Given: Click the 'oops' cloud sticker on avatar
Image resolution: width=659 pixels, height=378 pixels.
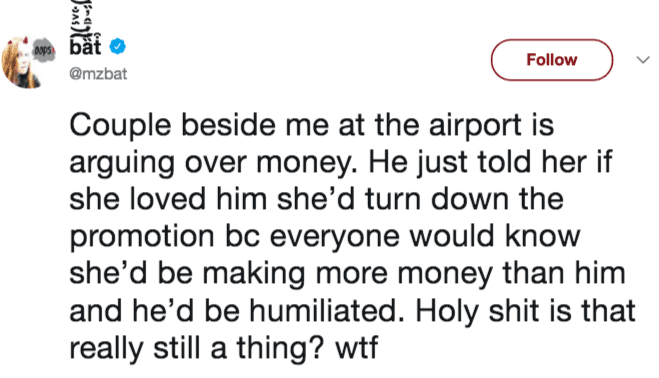Looking at the screenshot, I should pos(43,51).
